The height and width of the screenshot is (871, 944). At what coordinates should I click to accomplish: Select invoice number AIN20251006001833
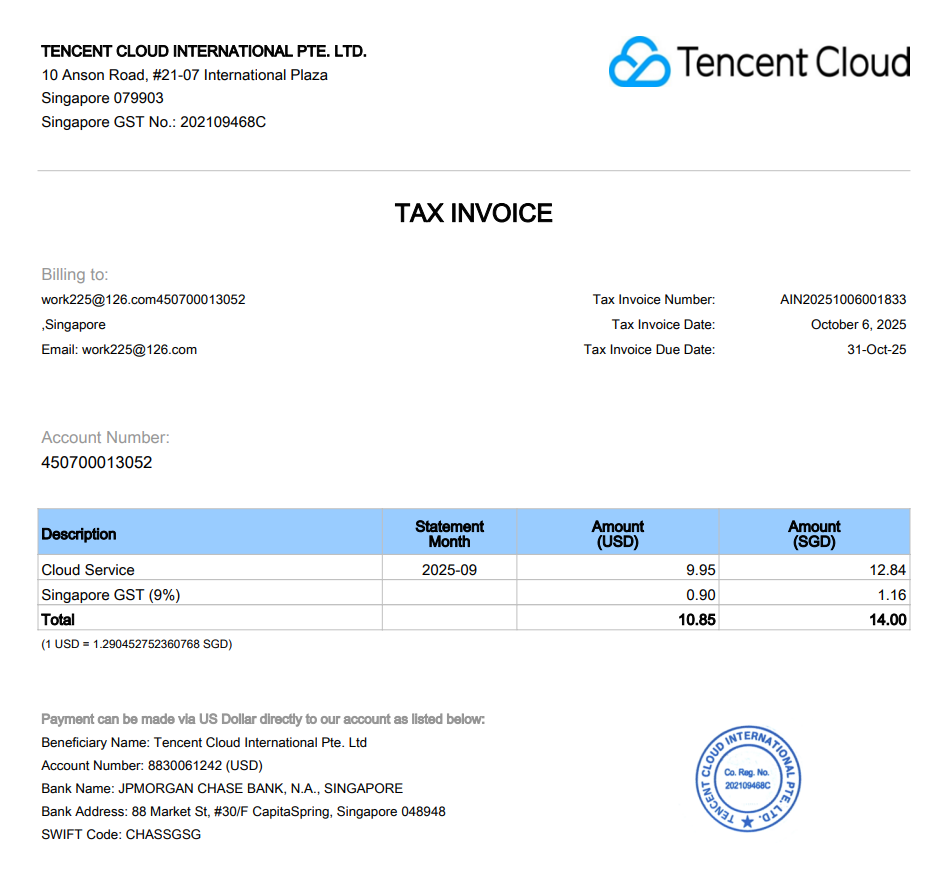[843, 300]
